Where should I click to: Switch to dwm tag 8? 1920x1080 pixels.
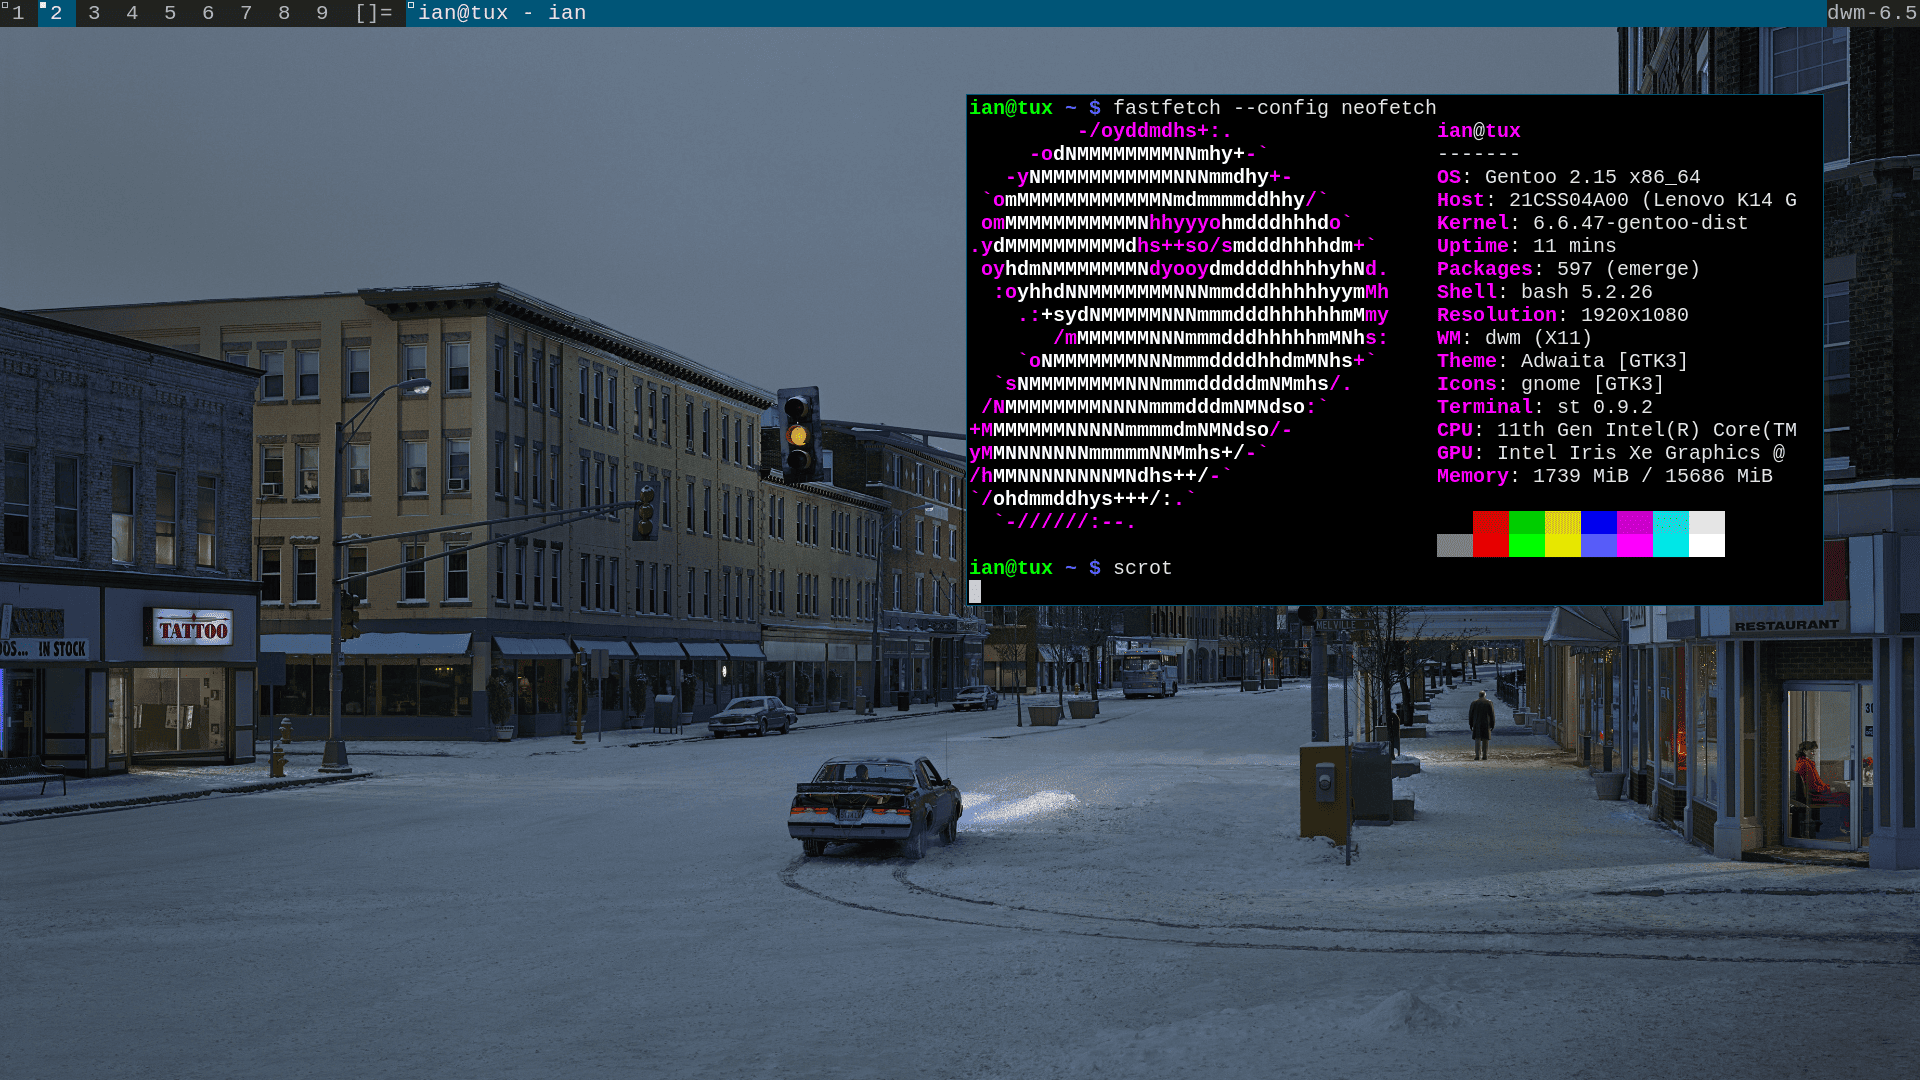[x=284, y=13]
